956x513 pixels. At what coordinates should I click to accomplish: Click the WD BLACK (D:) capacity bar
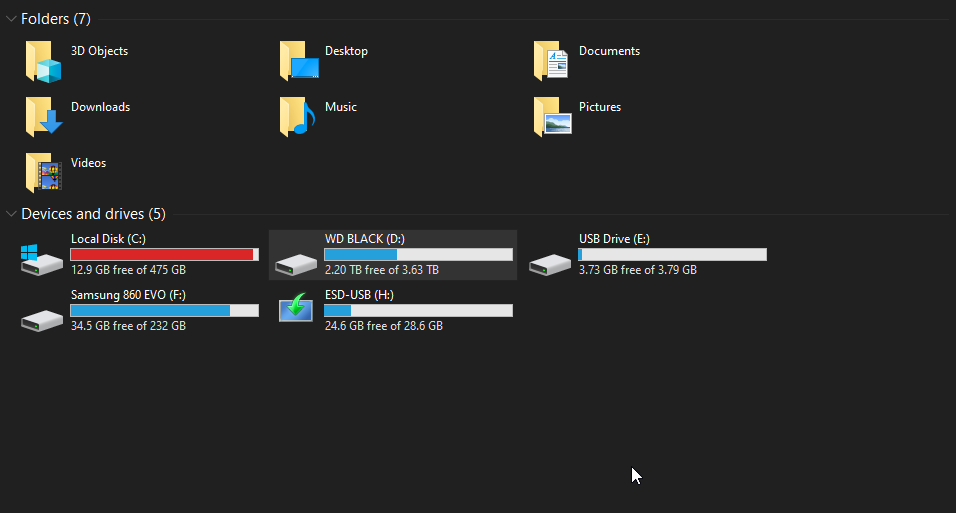418,255
